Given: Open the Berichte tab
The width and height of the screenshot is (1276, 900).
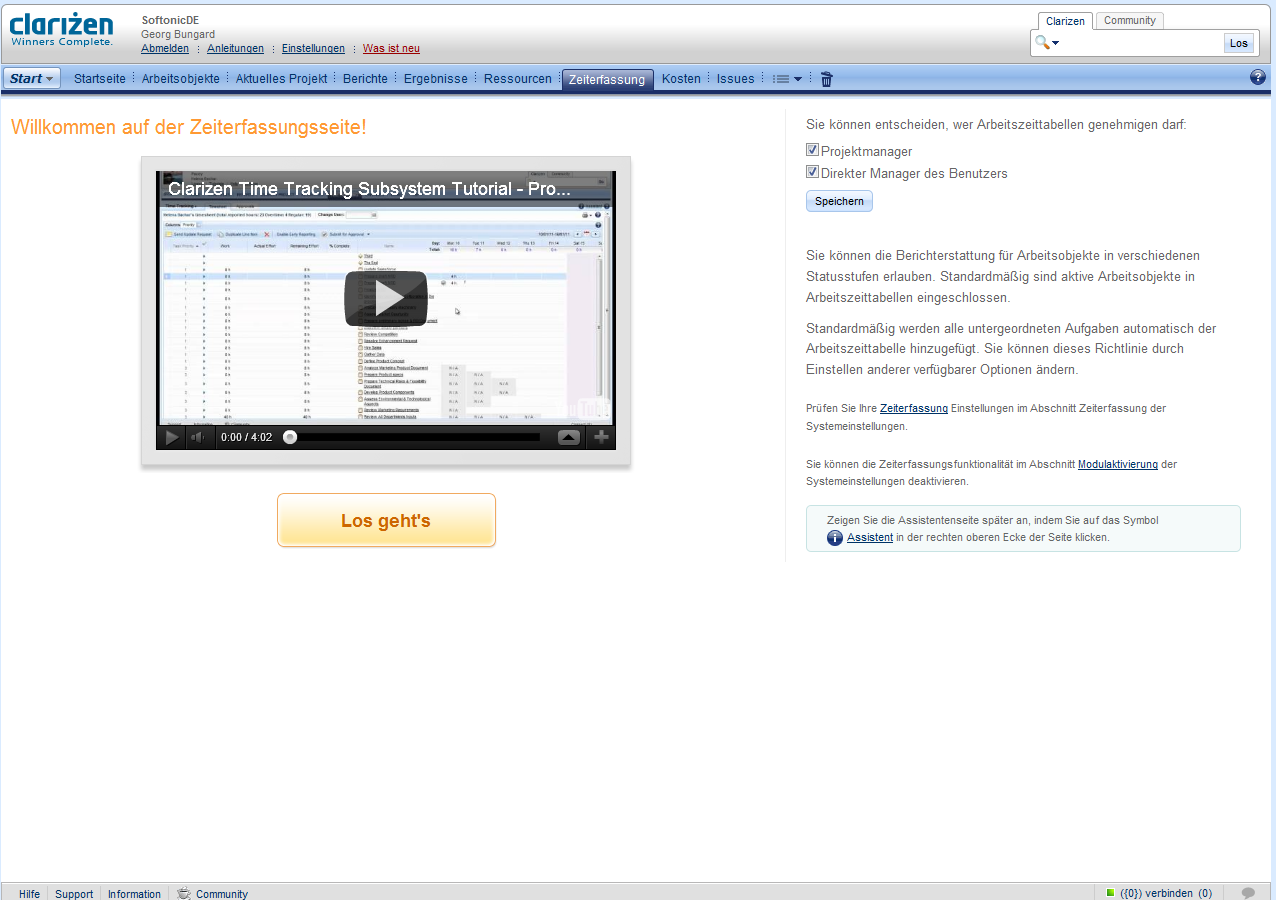Looking at the screenshot, I should pos(365,78).
